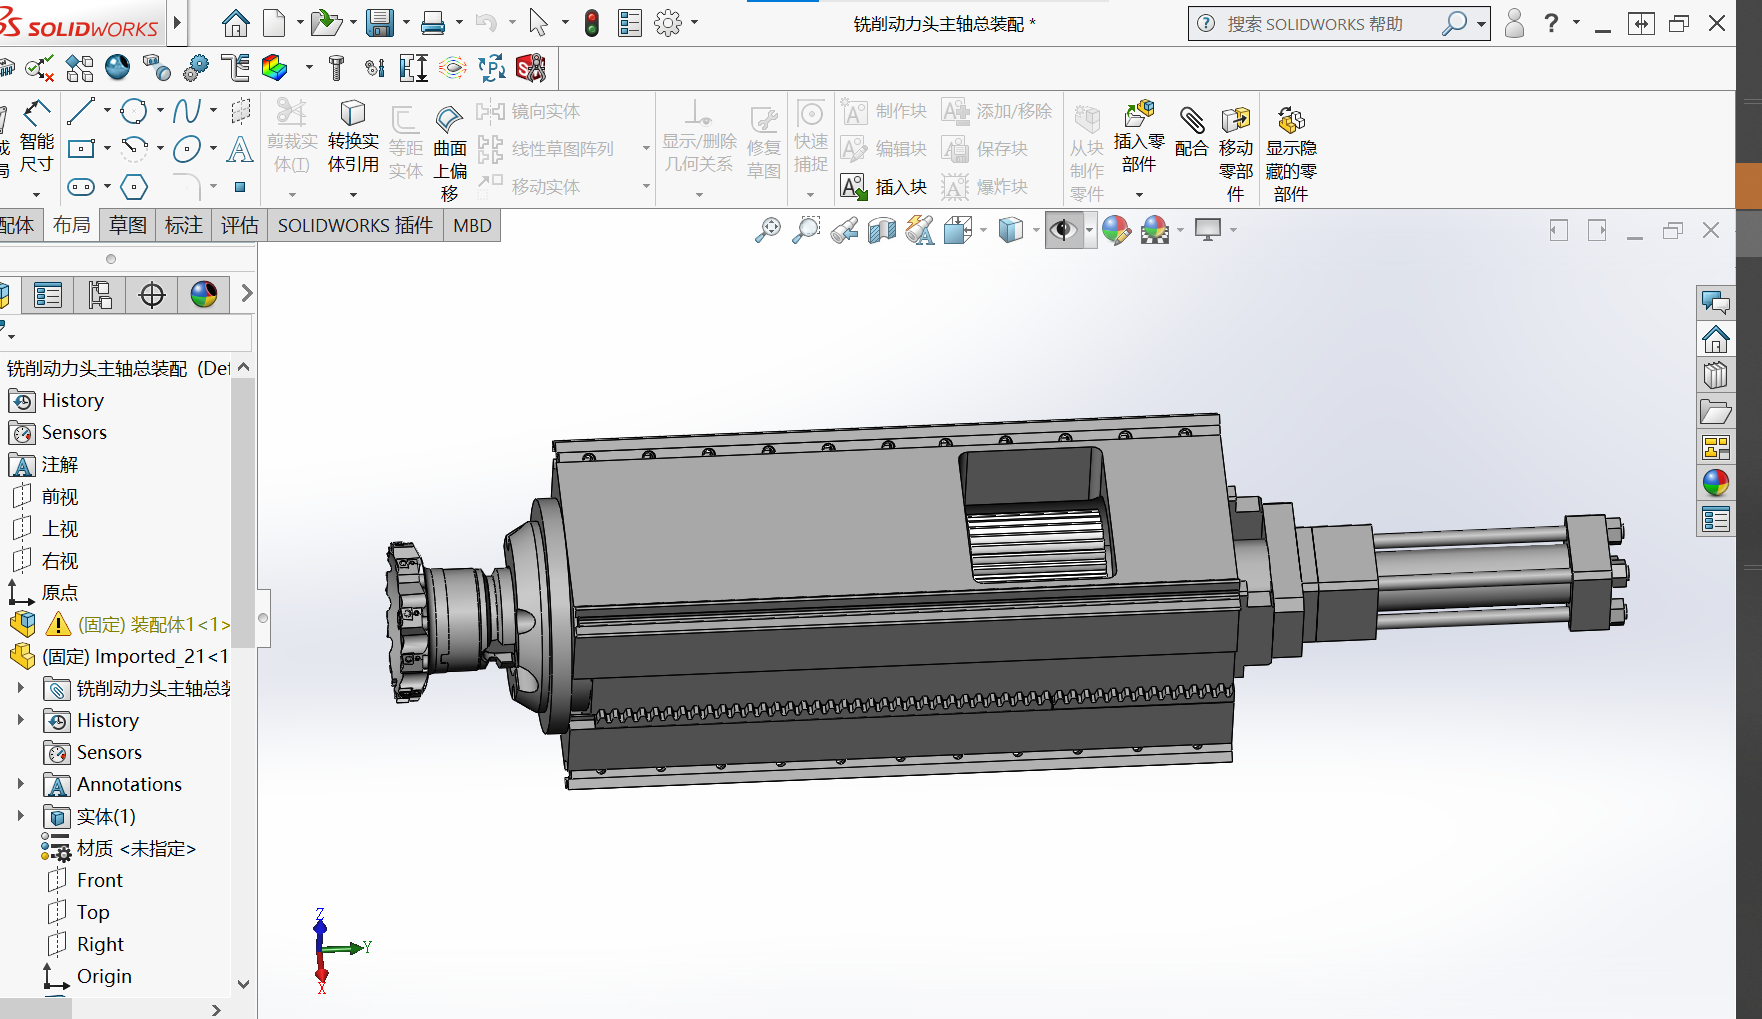Click the Help question mark icon
Viewport: 1762px width, 1019px height.
1551,23
